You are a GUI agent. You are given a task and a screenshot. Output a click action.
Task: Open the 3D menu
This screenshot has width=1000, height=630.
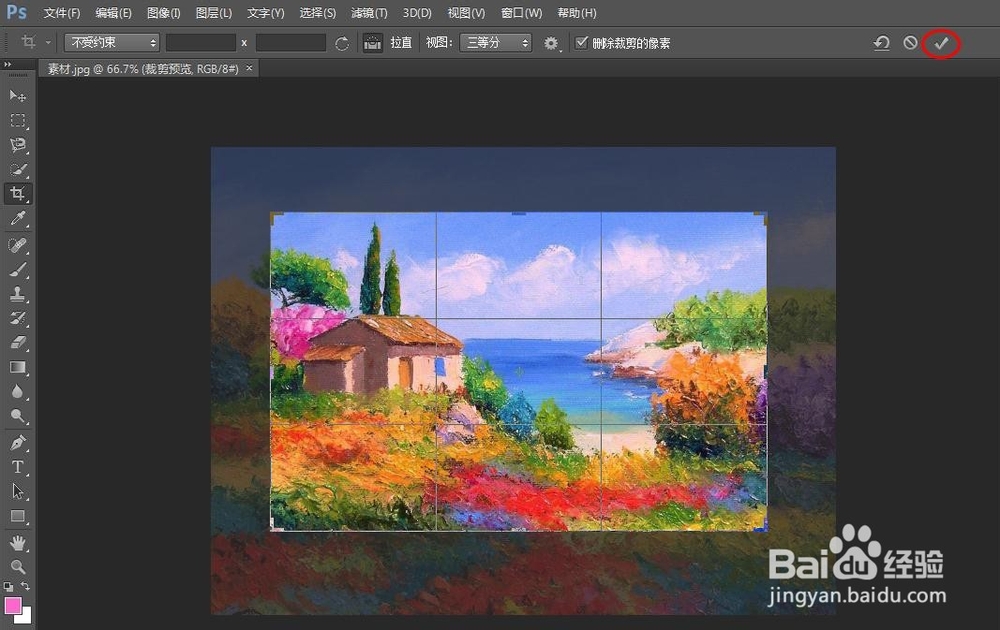416,13
